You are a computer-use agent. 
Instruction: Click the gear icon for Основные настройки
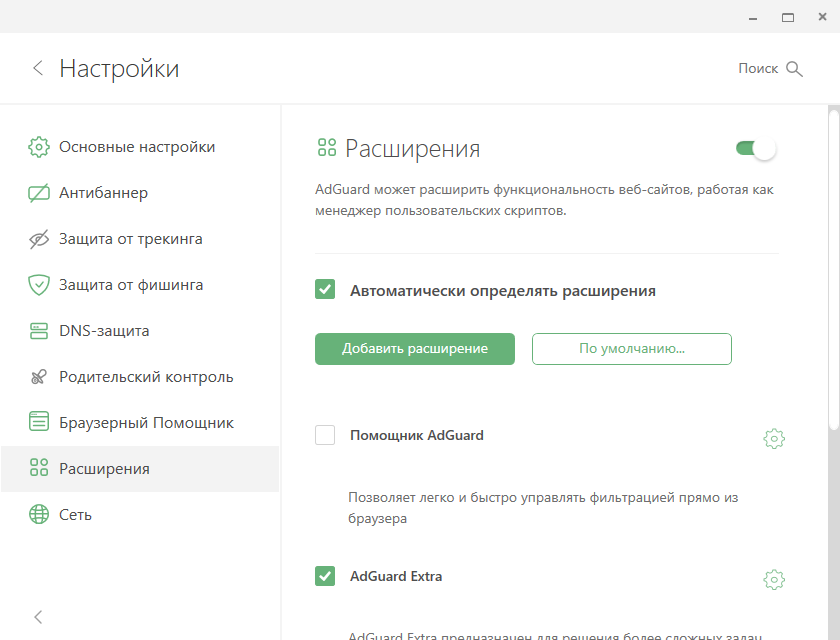tap(39, 147)
